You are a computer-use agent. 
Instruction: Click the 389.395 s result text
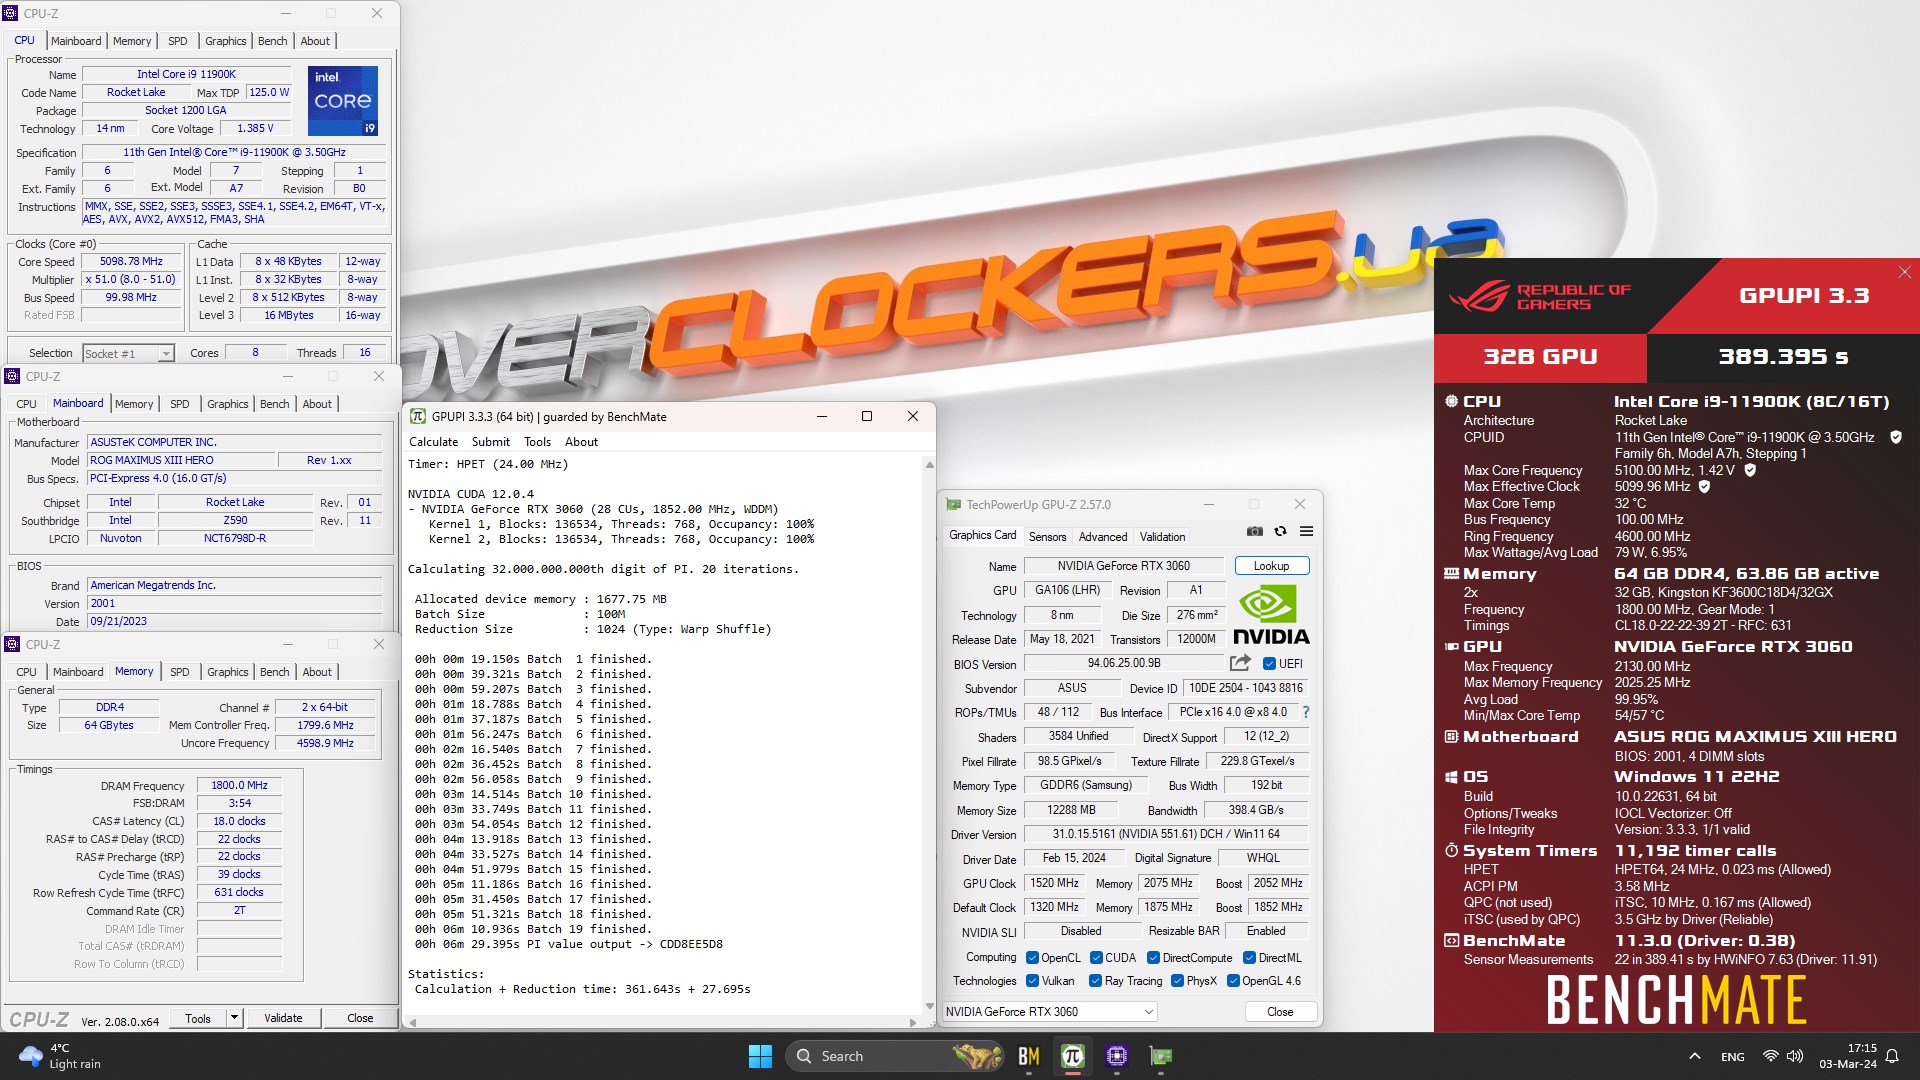point(1783,357)
